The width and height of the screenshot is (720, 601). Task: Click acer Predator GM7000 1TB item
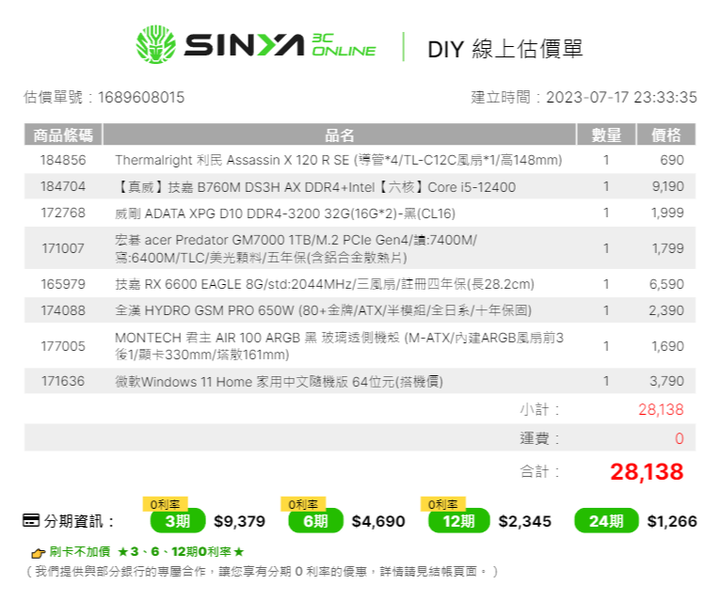coord(296,248)
